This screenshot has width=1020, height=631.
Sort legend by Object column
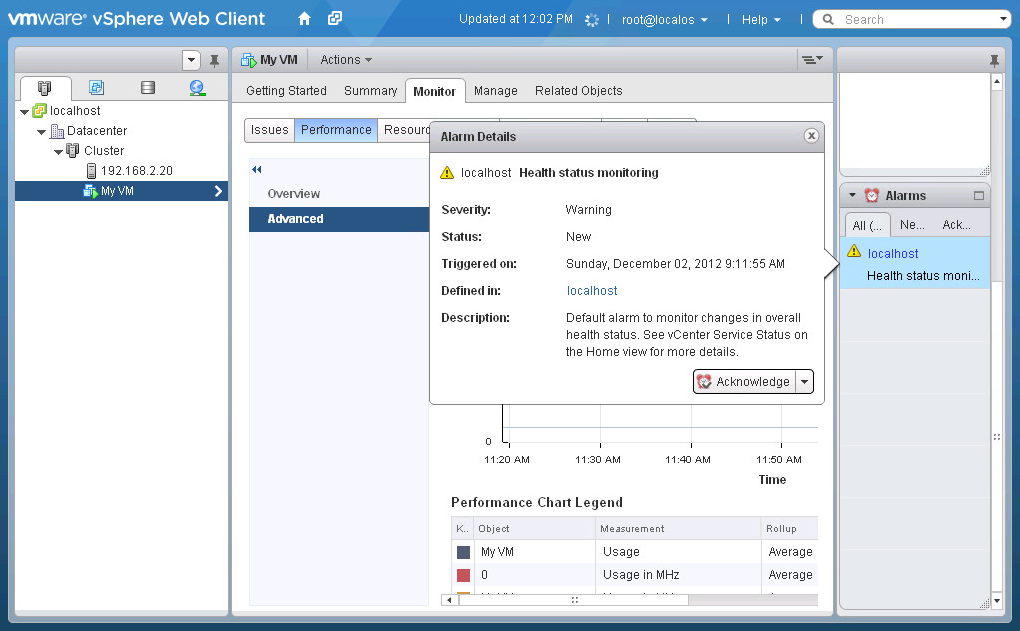(x=534, y=529)
